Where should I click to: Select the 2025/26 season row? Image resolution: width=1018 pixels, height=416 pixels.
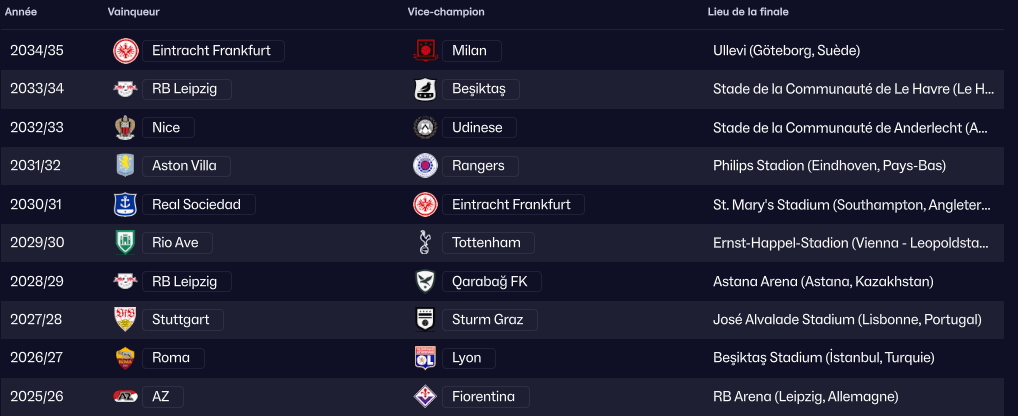click(x=37, y=397)
